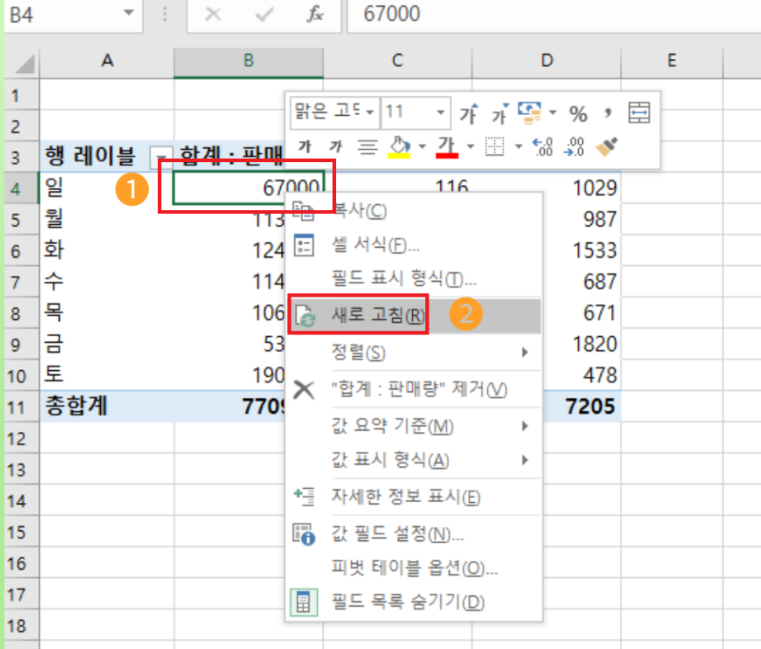Click the format painter brush icon

[606, 147]
